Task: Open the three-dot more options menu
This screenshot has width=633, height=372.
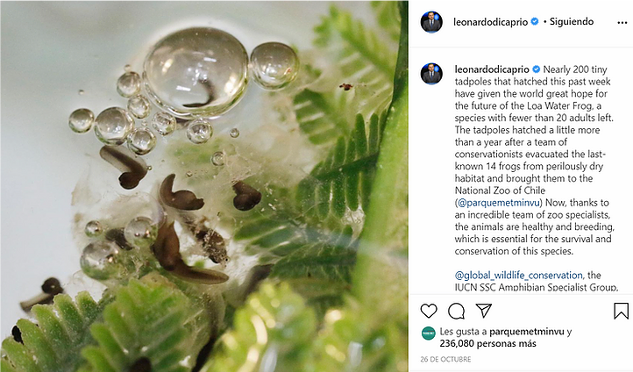Action: [622, 23]
